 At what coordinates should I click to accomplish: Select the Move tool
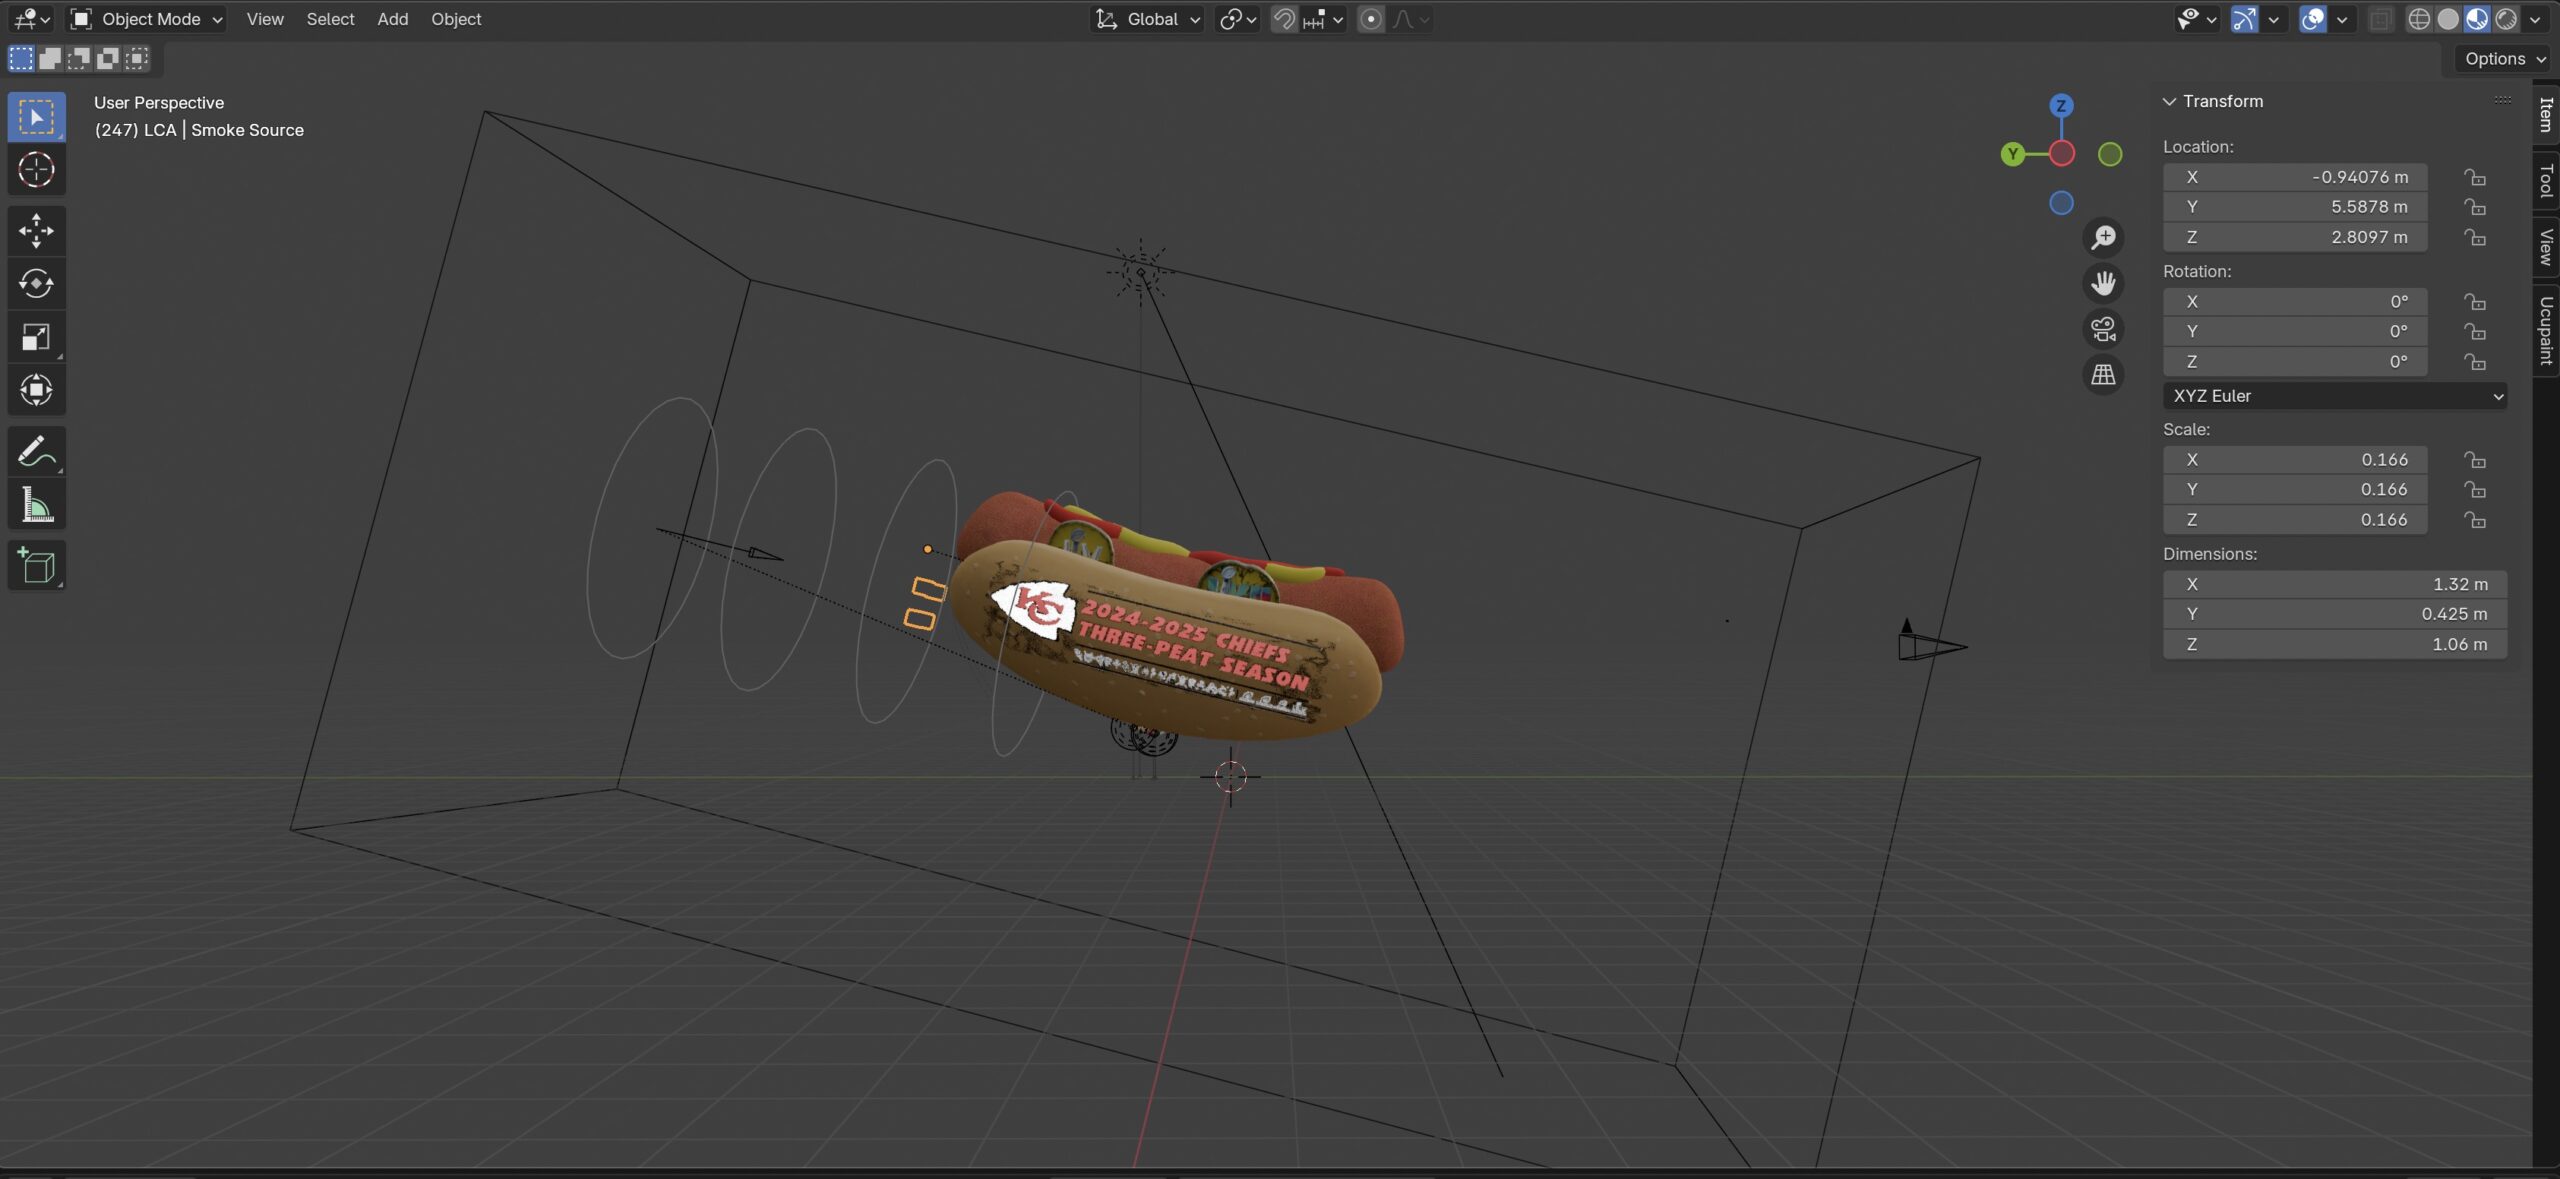pyautogui.click(x=36, y=231)
